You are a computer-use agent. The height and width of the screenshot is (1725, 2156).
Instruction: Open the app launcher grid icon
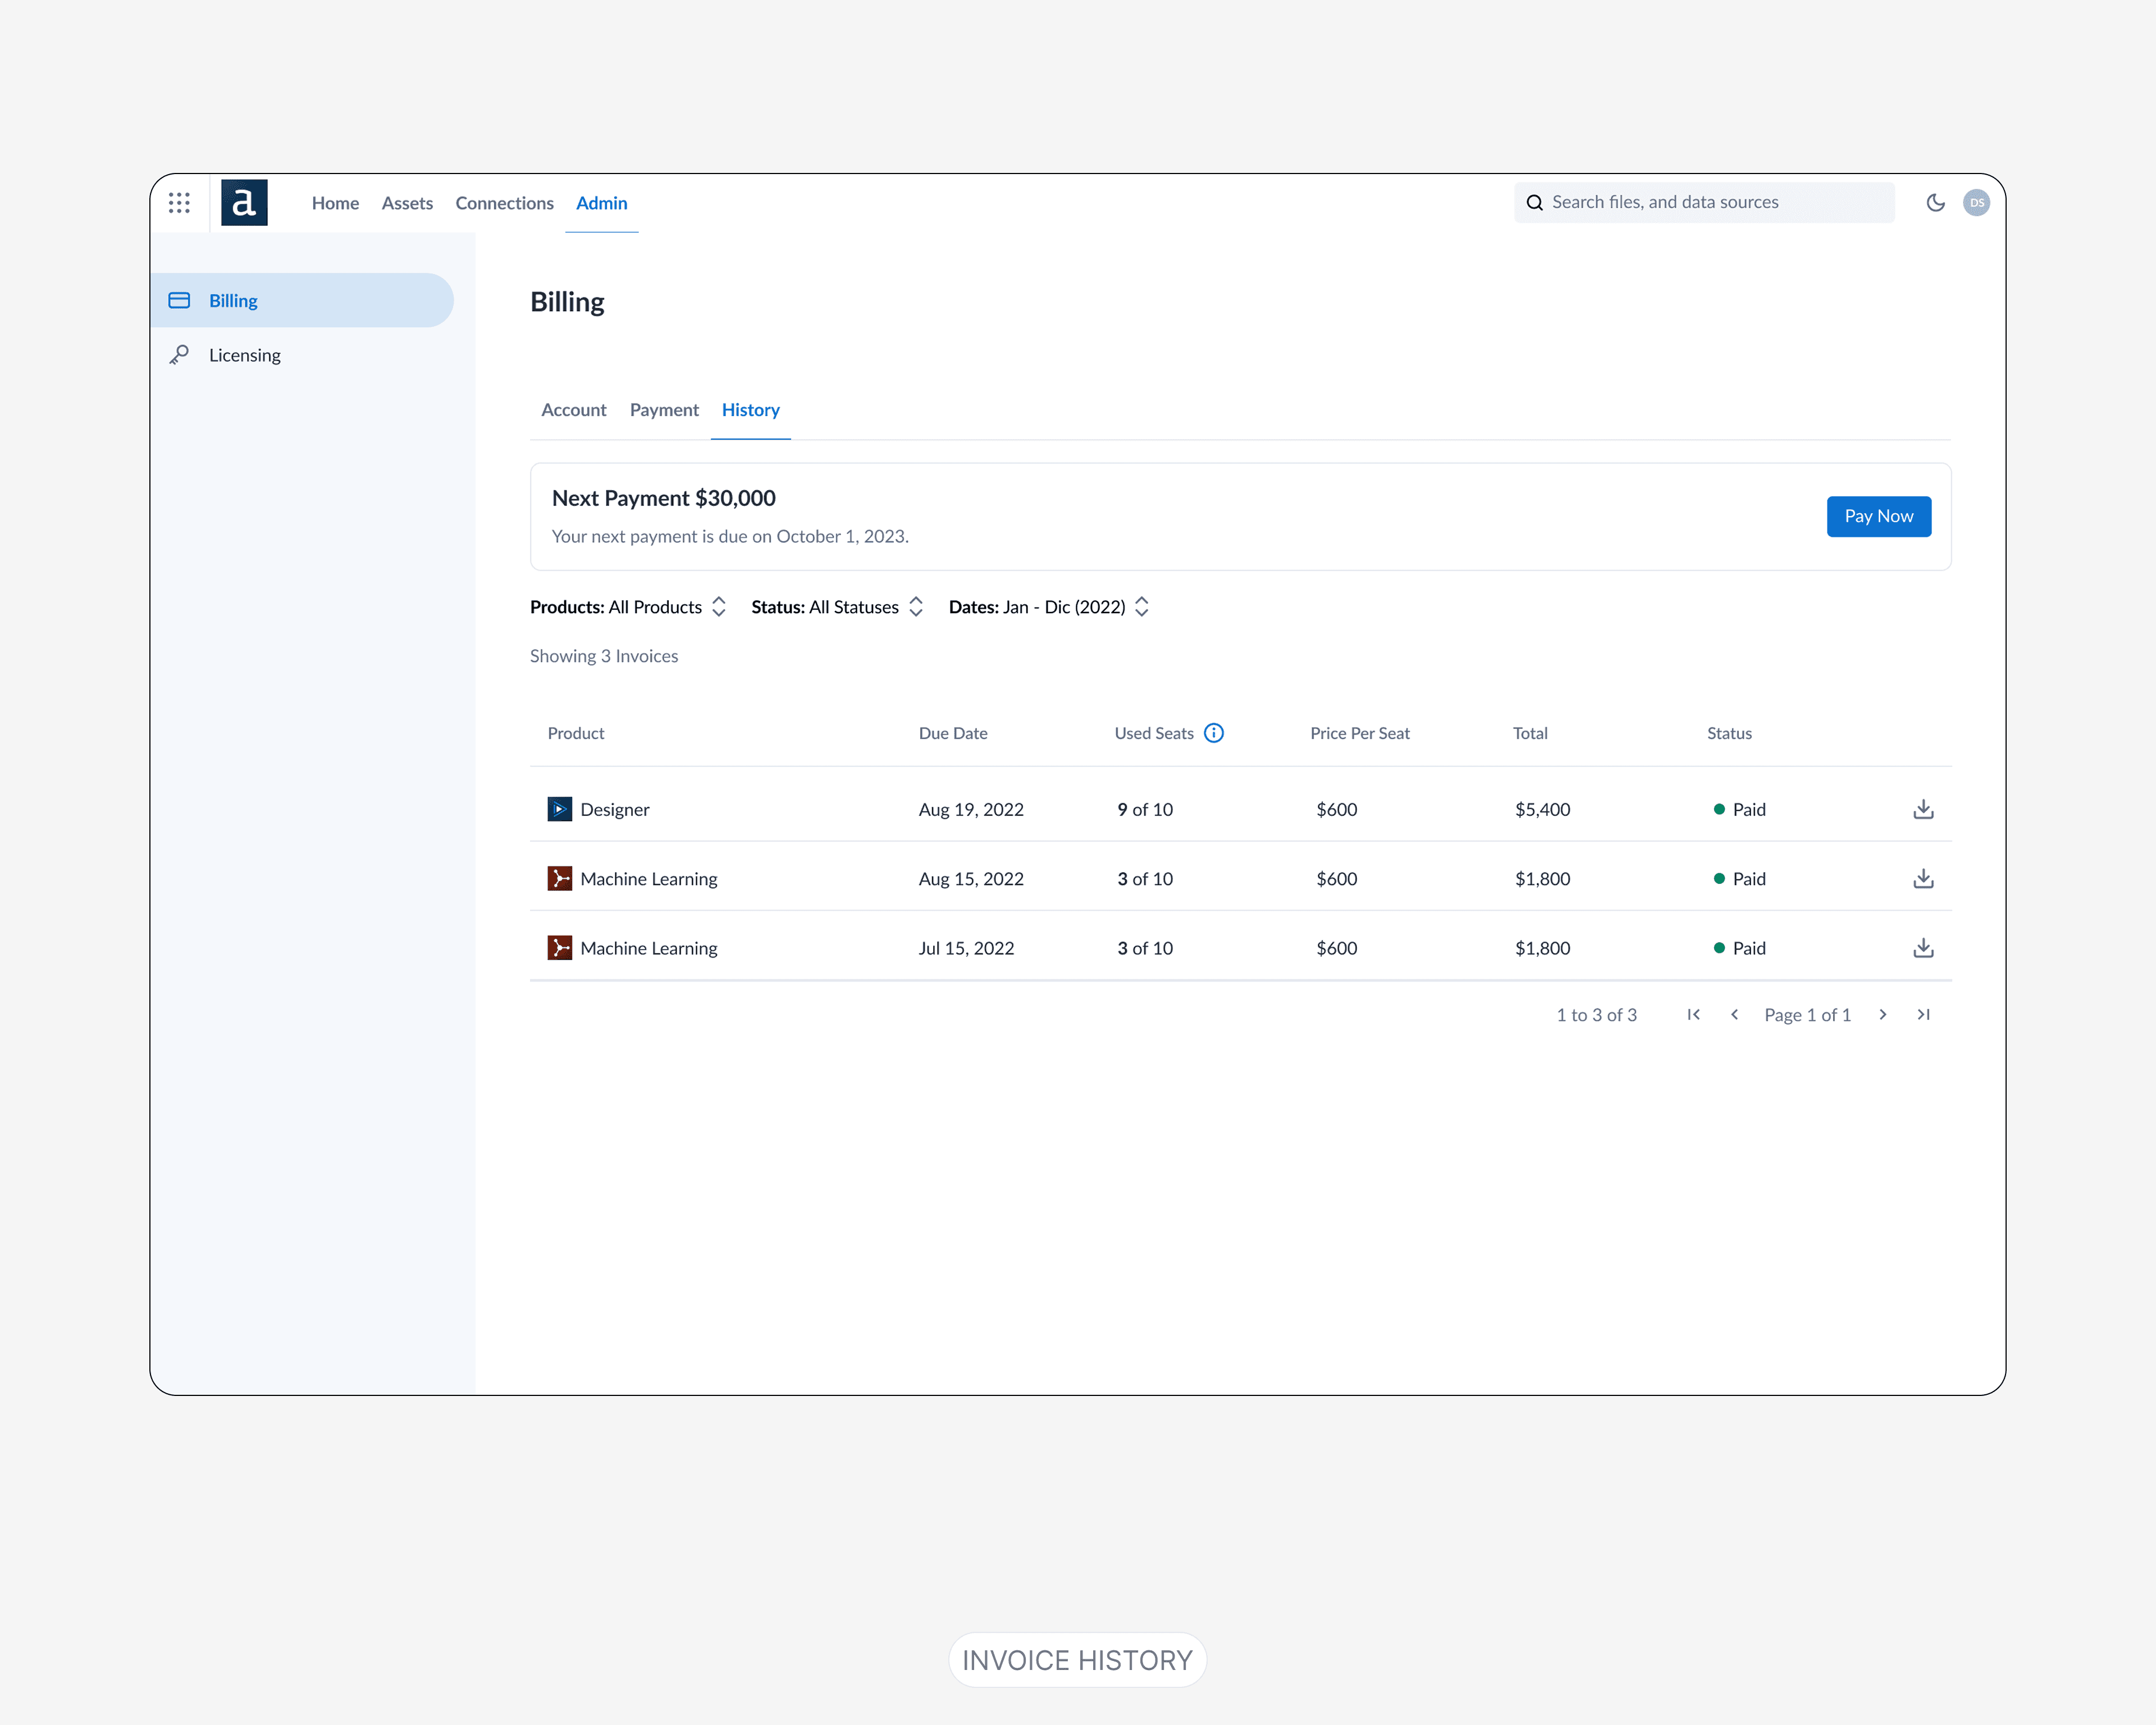(179, 203)
